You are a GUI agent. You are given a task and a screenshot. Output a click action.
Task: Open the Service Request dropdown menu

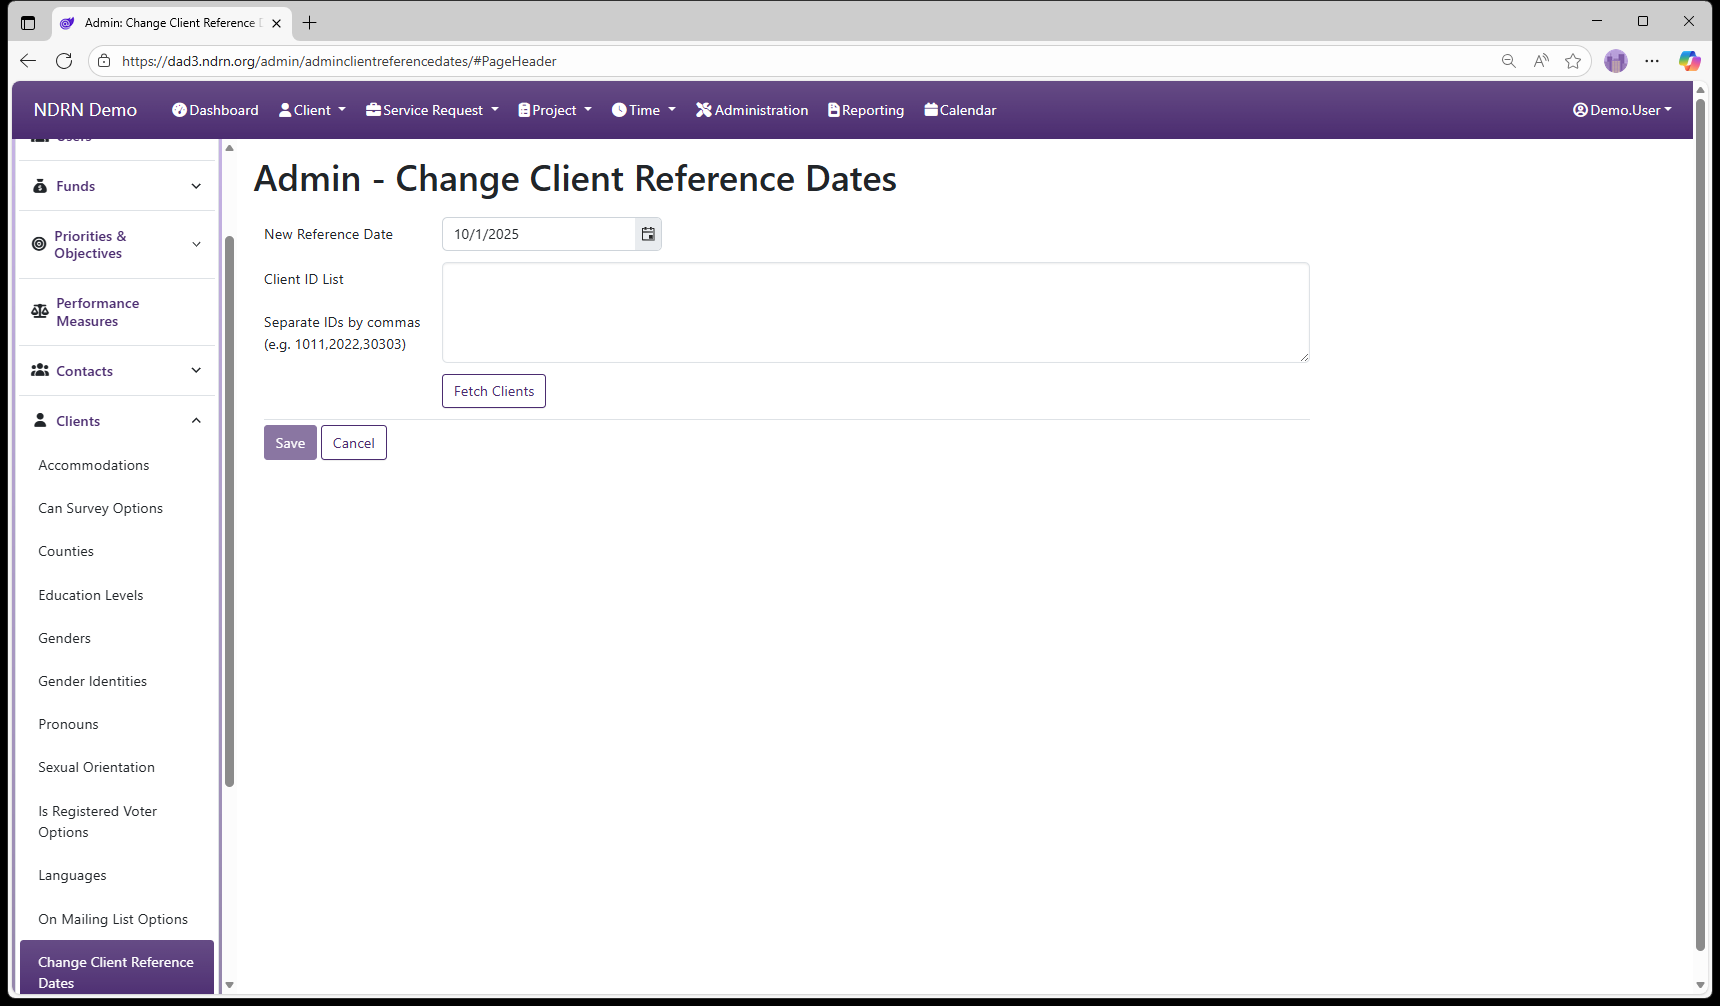pos(432,110)
